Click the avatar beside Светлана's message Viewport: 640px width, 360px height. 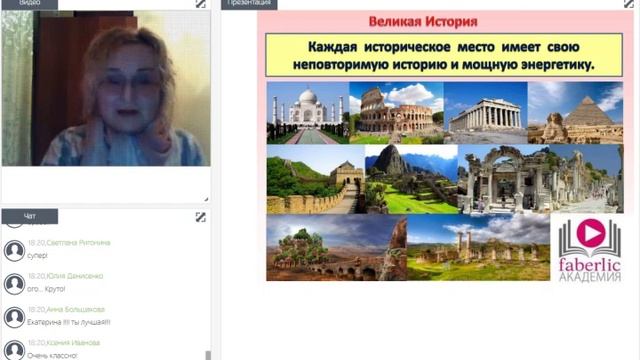(x=14, y=250)
